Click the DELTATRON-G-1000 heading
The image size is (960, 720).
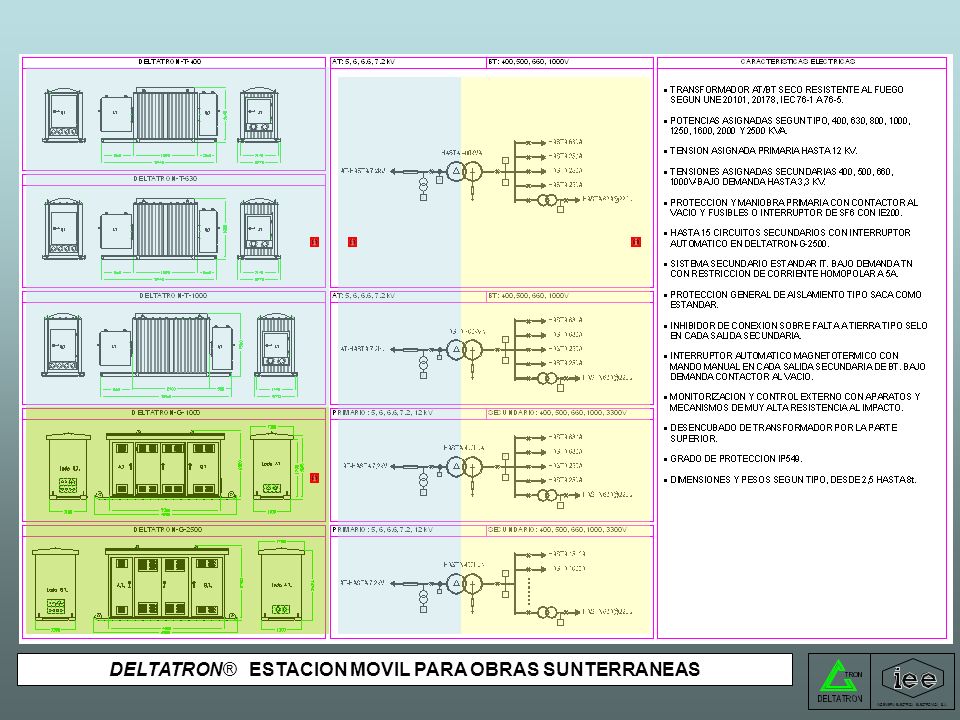pyautogui.click(x=166, y=413)
